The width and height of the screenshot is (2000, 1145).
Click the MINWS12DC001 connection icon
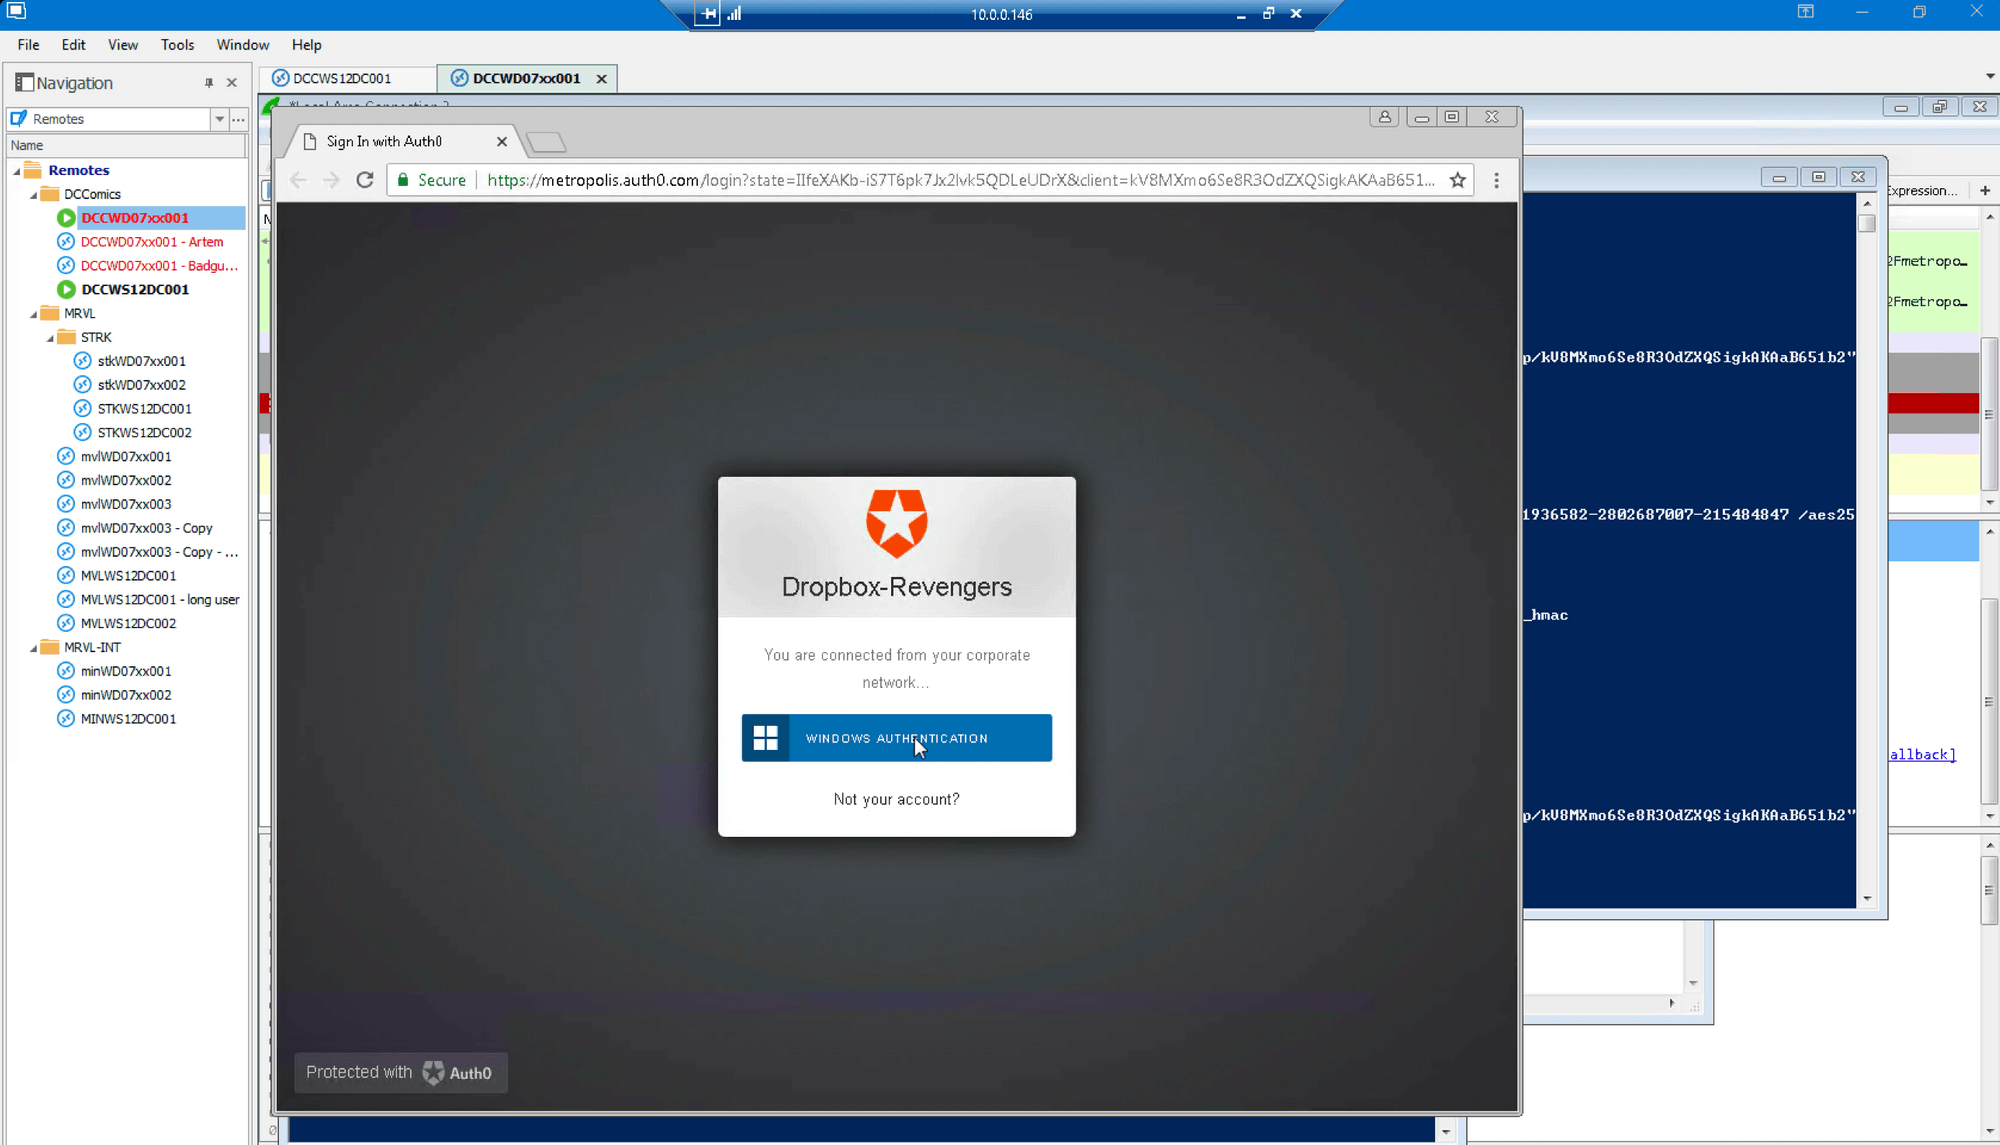pos(66,719)
